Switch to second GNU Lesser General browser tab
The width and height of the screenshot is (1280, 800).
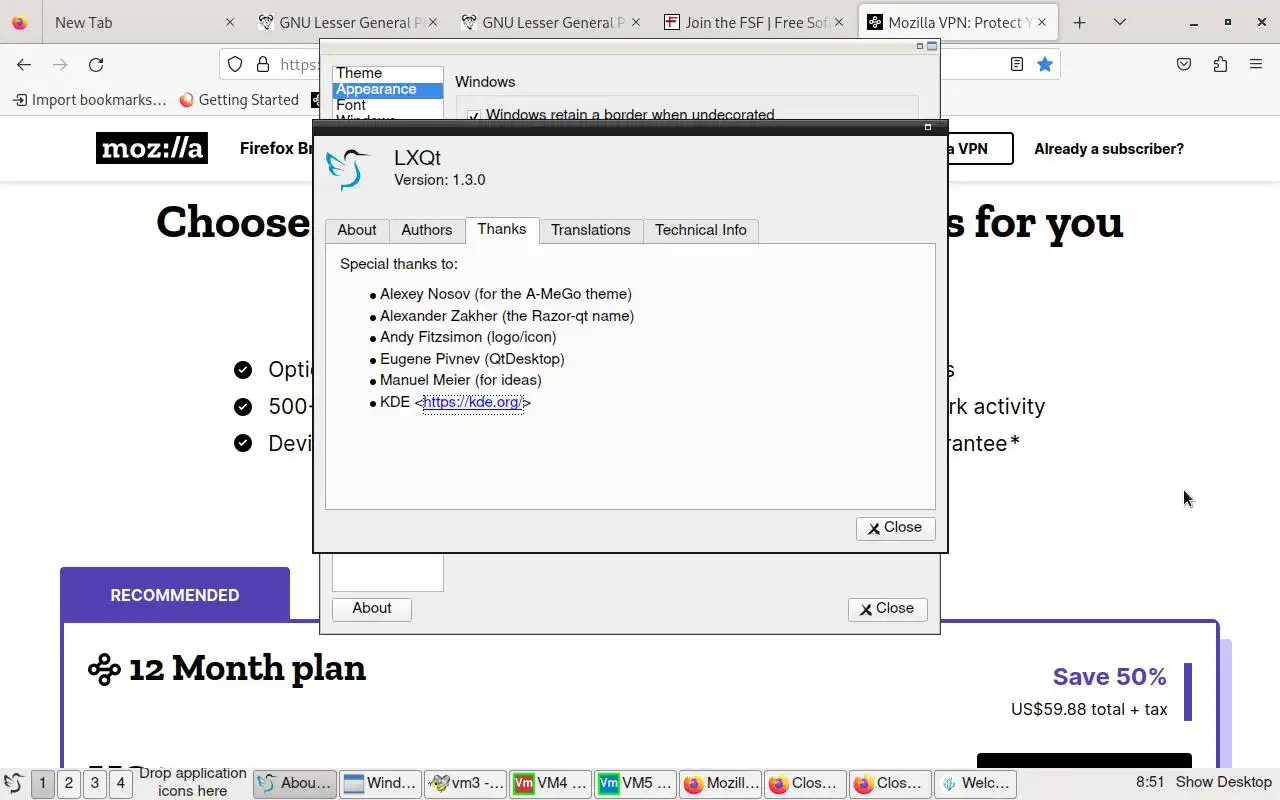[x=547, y=22]
